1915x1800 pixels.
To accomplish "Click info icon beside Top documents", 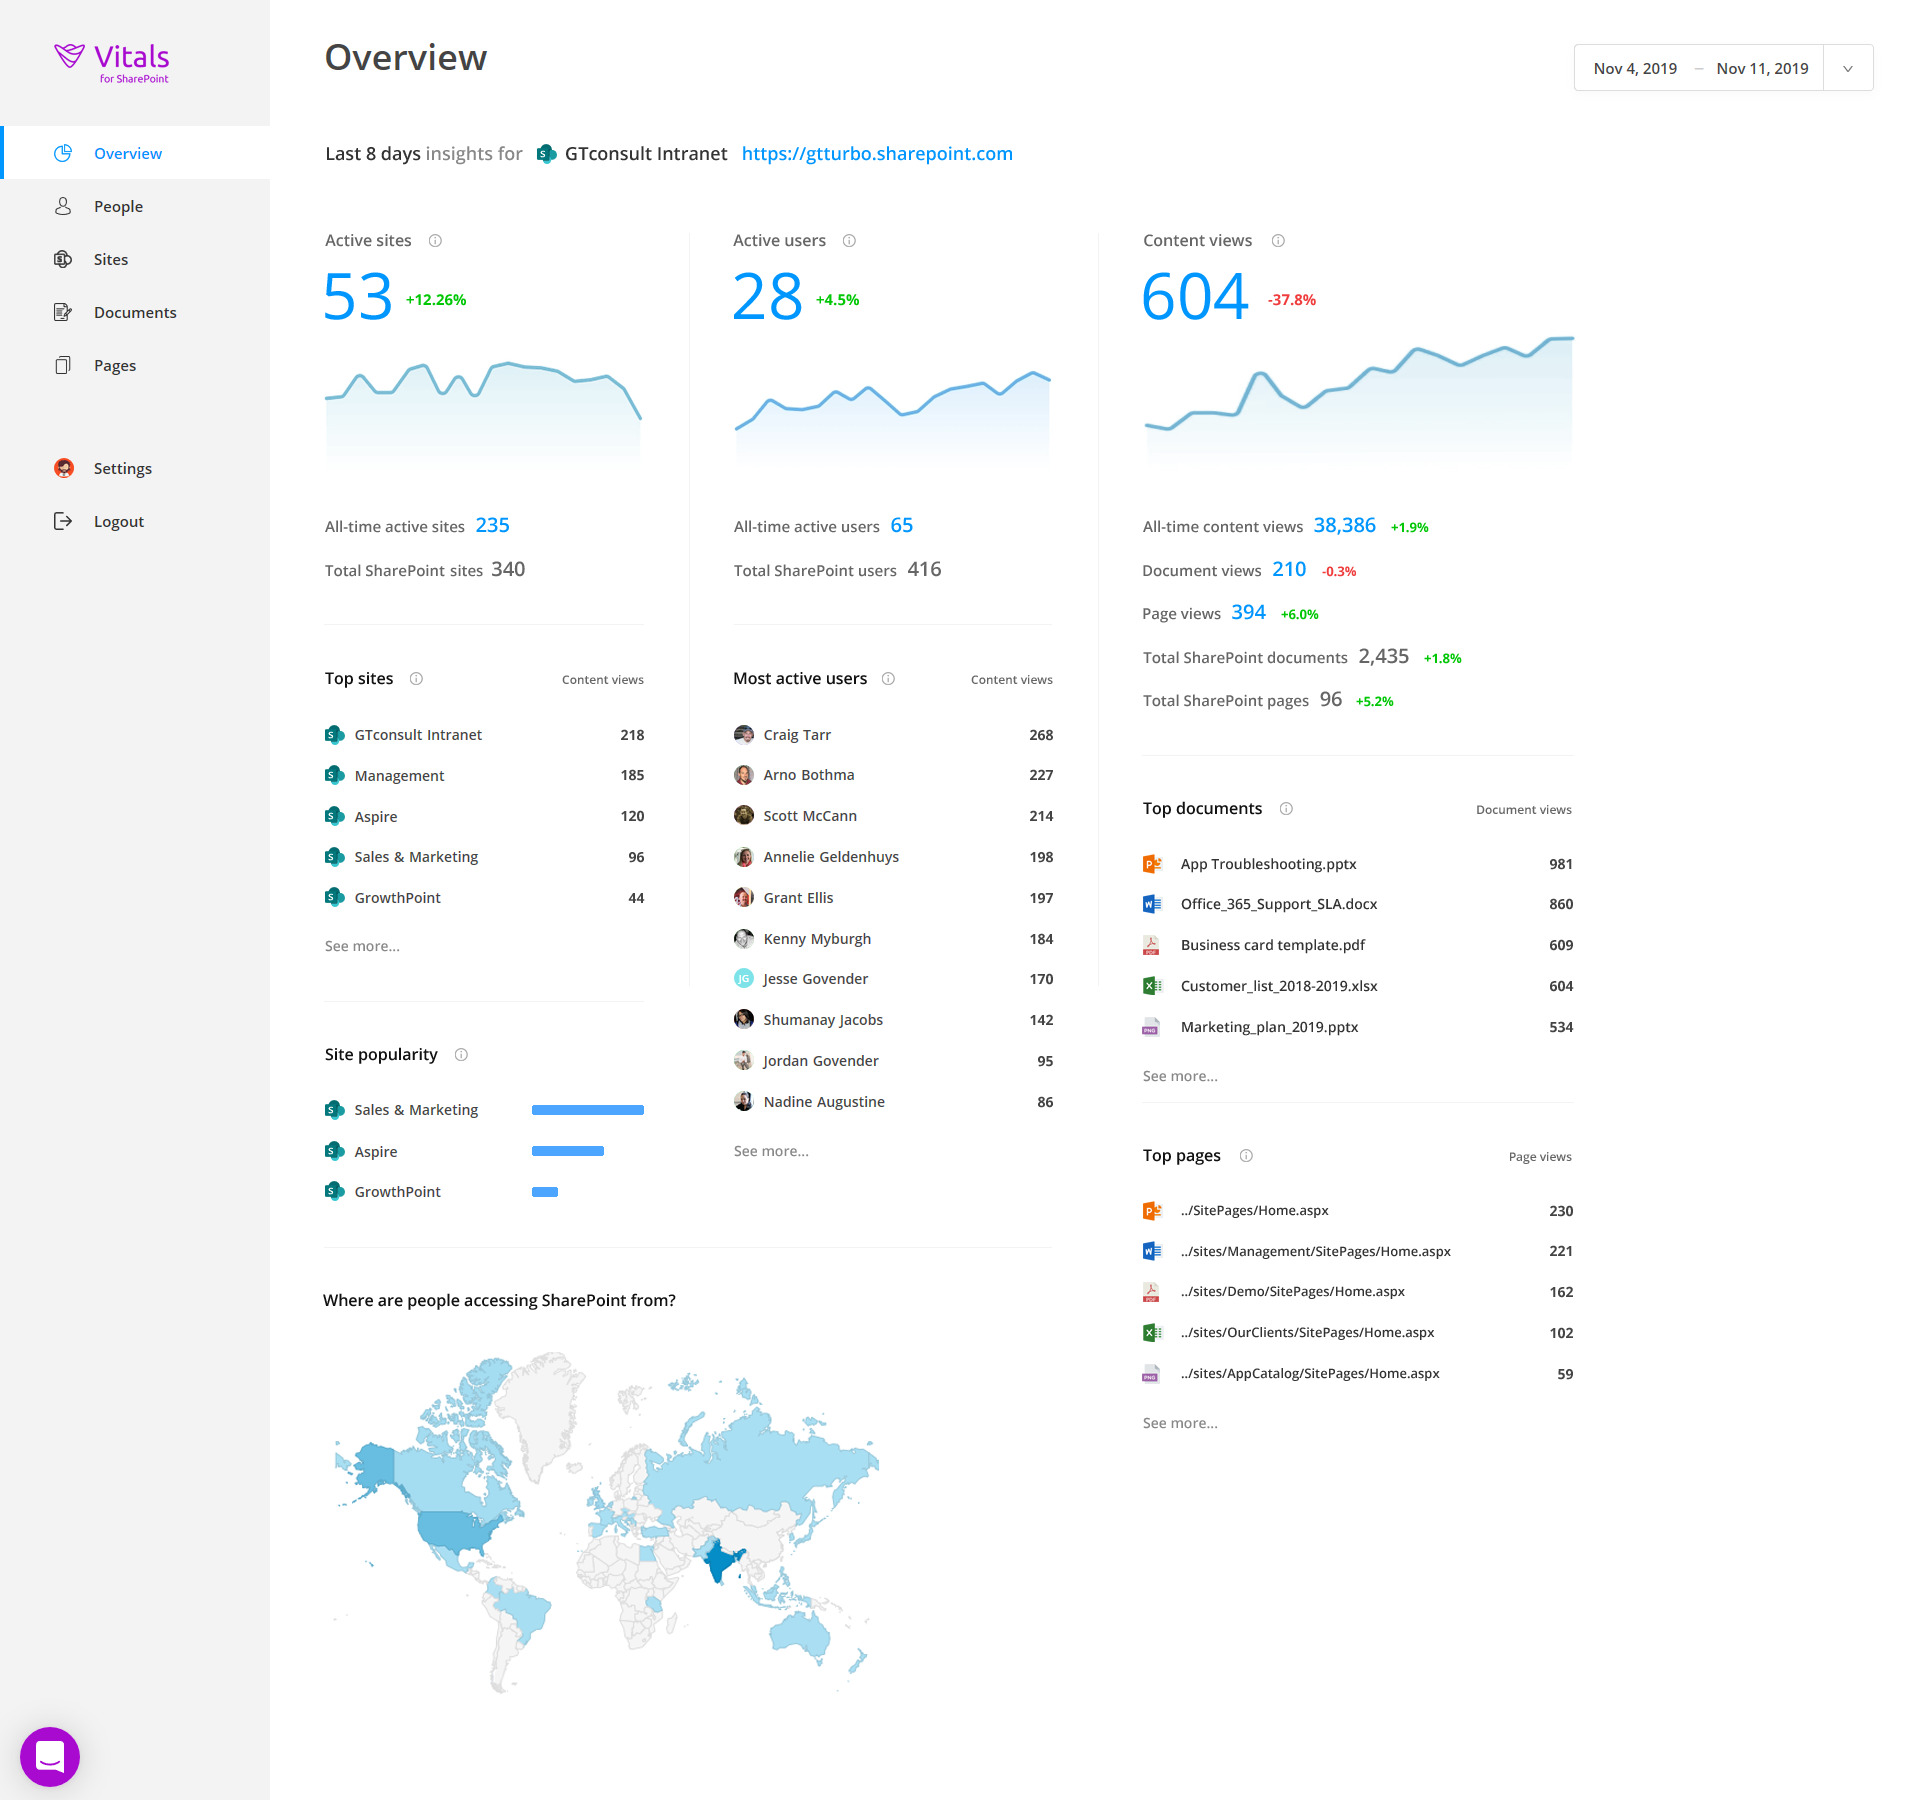I will [1286, 809].
